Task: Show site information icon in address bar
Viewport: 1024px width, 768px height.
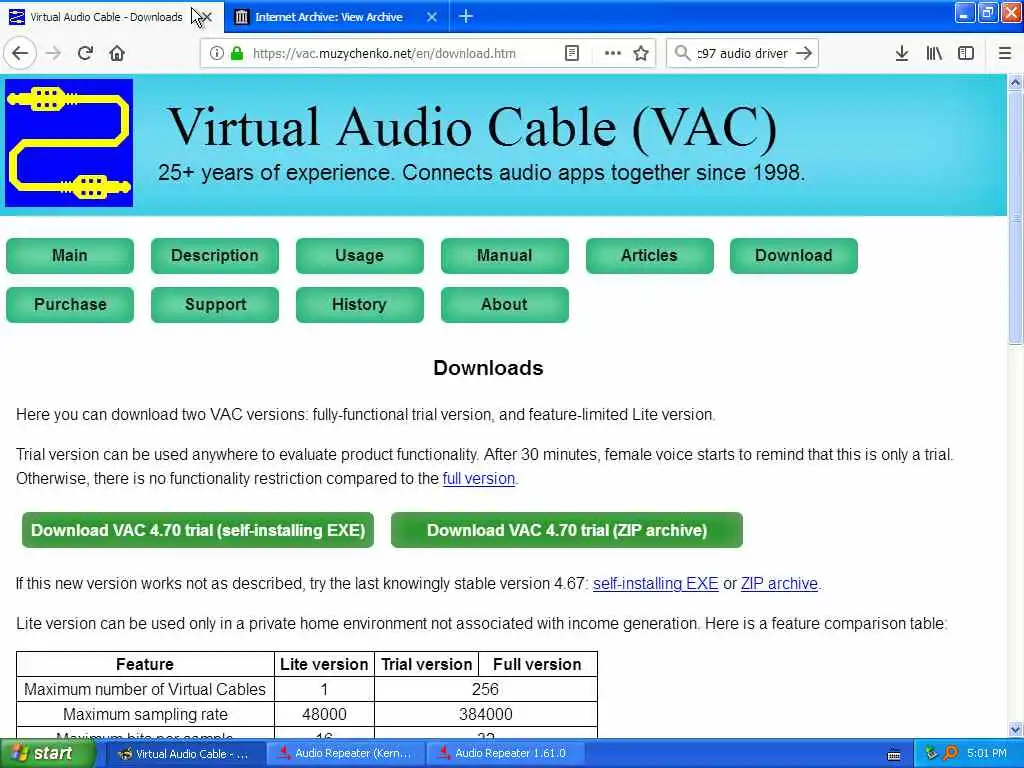Action: click(x=216, y=54)
